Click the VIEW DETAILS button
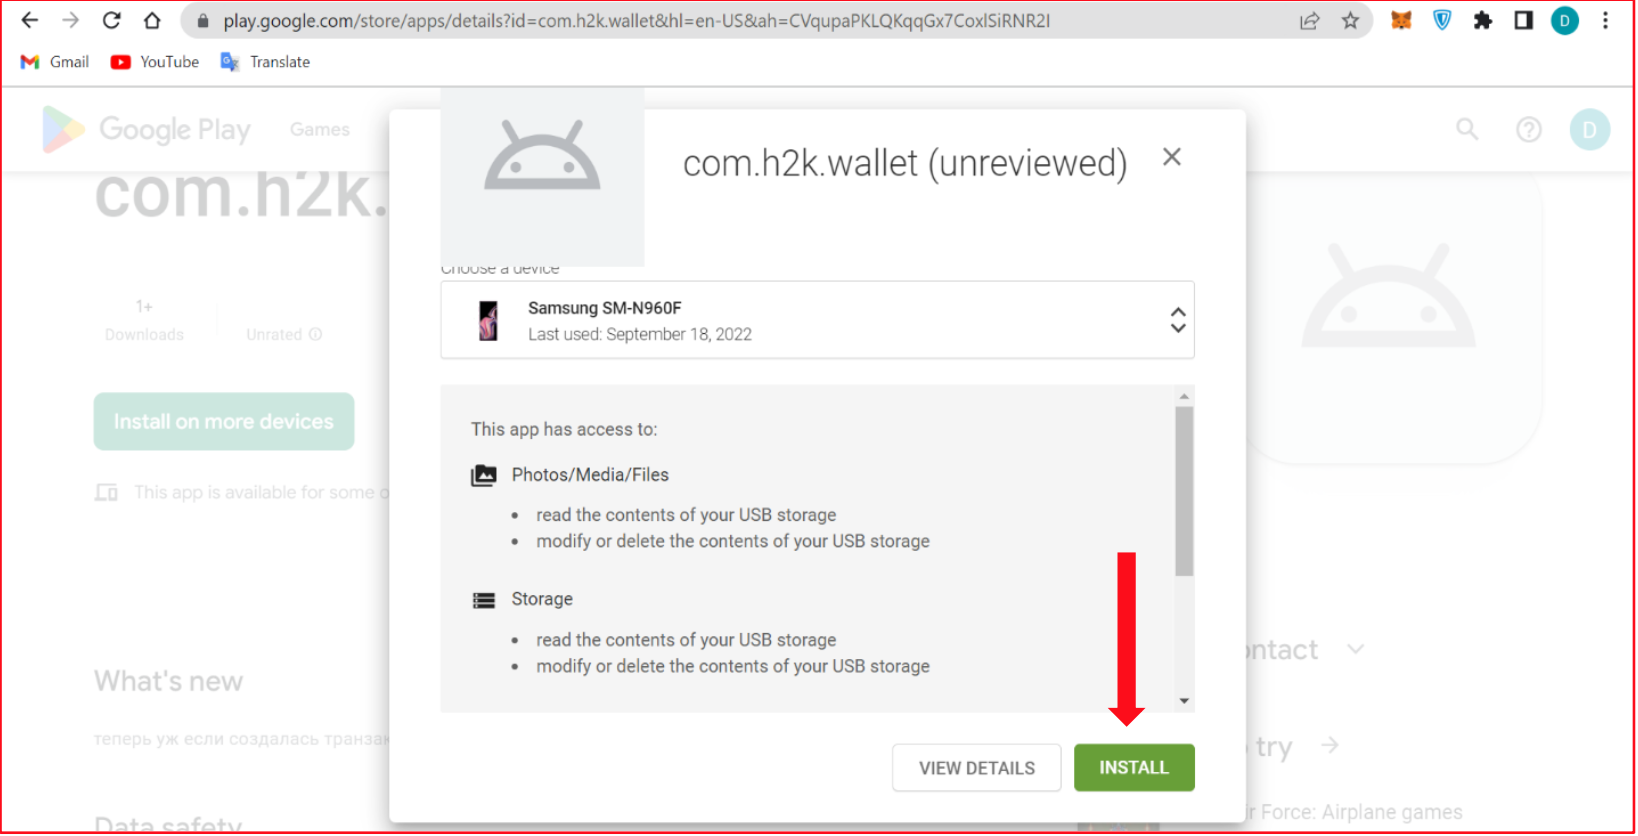Viewport: 1638px width, 836px height. [976, 768]
